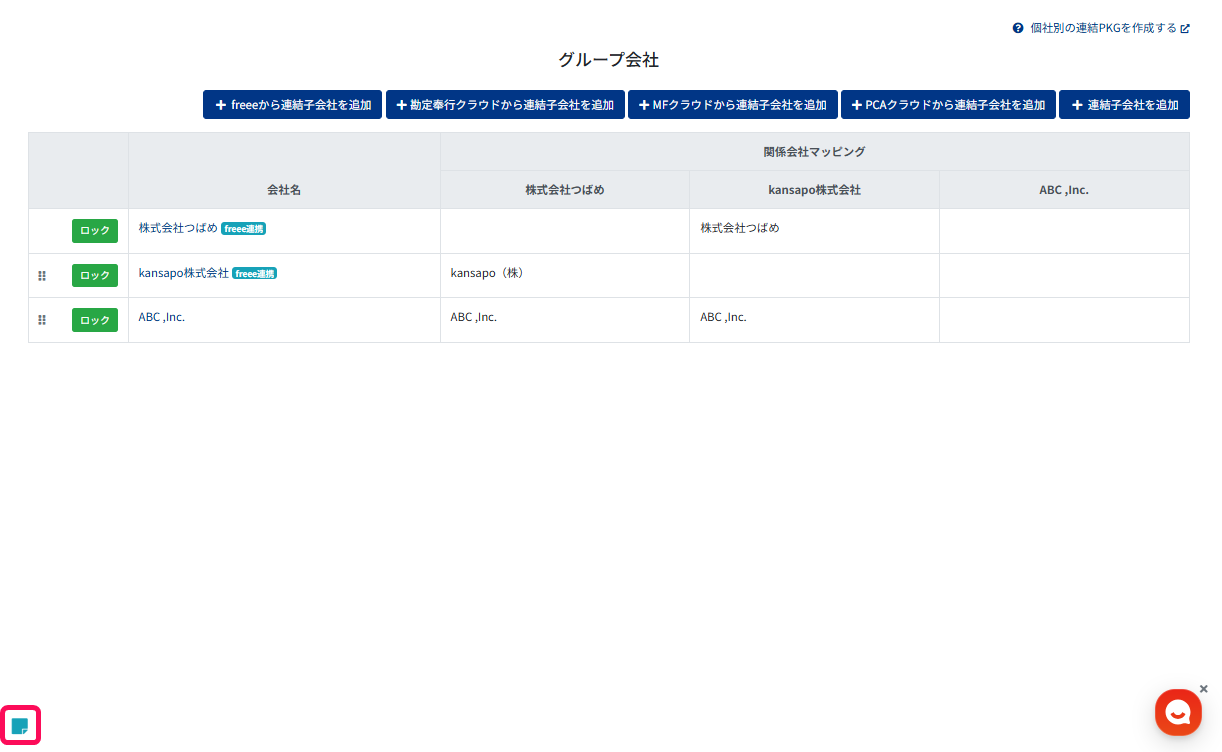
Task: Dismiss the chat widget with the x
Action: (x=1203, y=688)
